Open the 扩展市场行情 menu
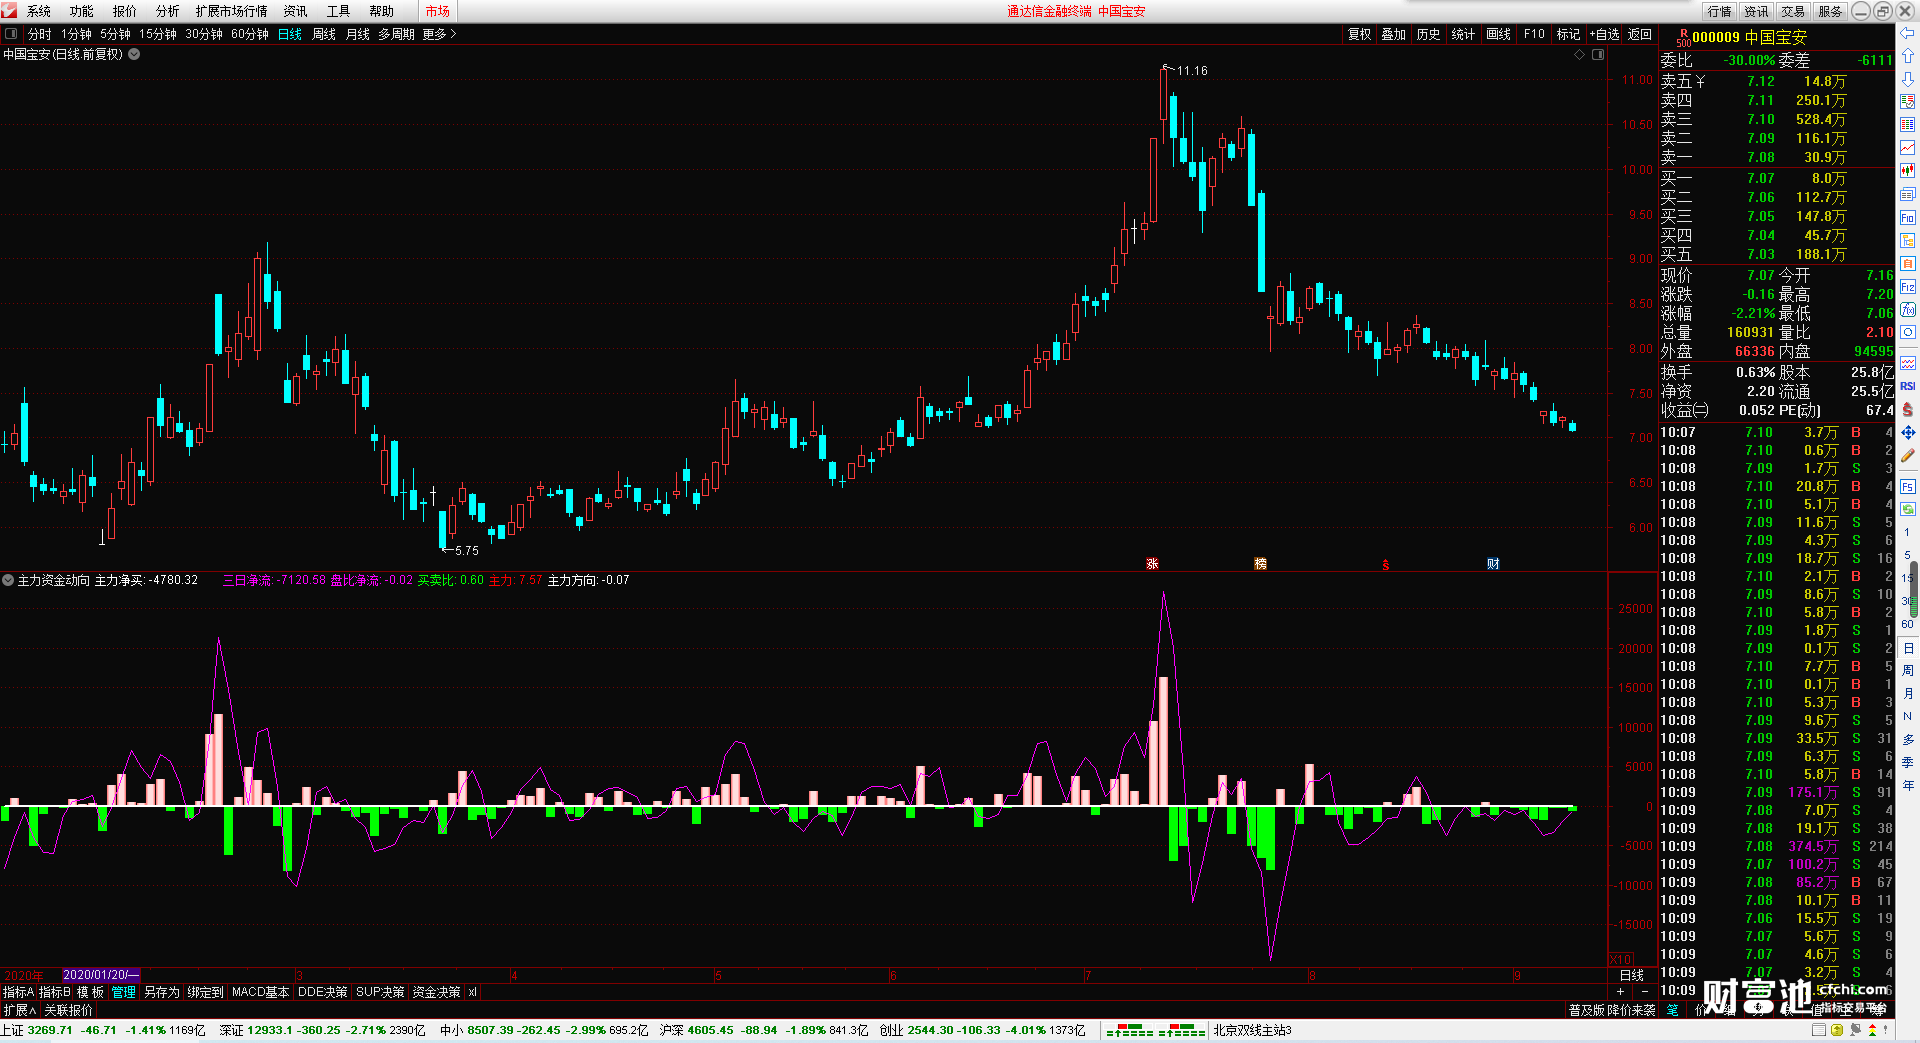The height and width of the screenshot is (1043, 1920). coord(232,11)
